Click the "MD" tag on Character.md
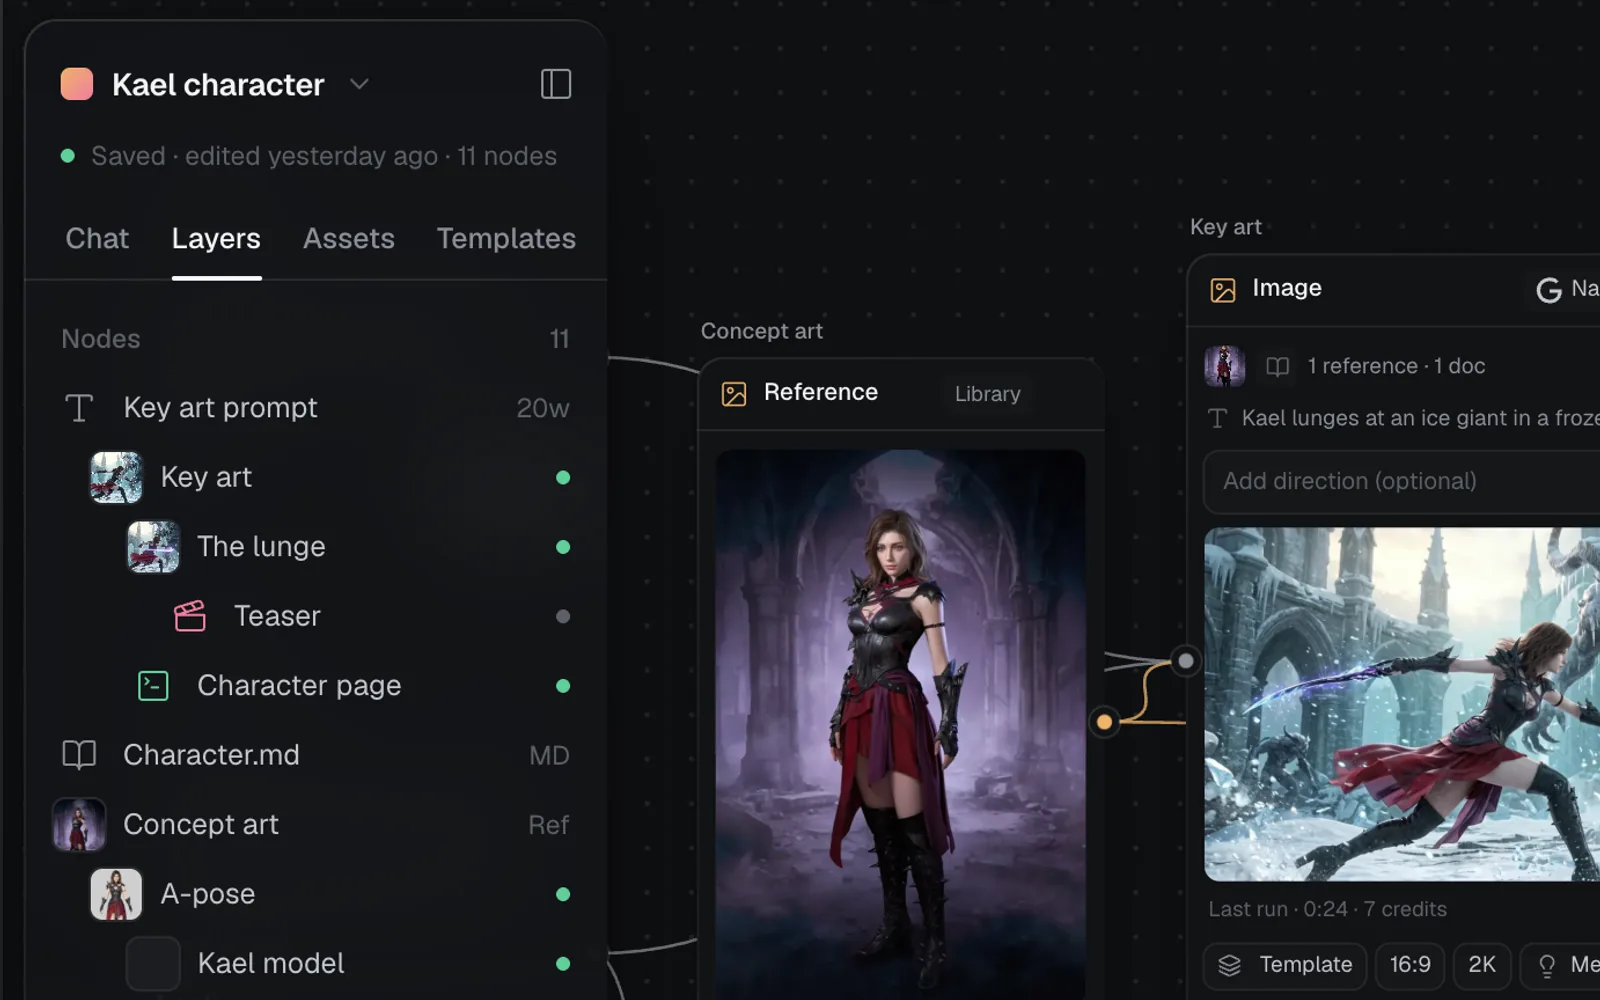 (x=549, y=755)
